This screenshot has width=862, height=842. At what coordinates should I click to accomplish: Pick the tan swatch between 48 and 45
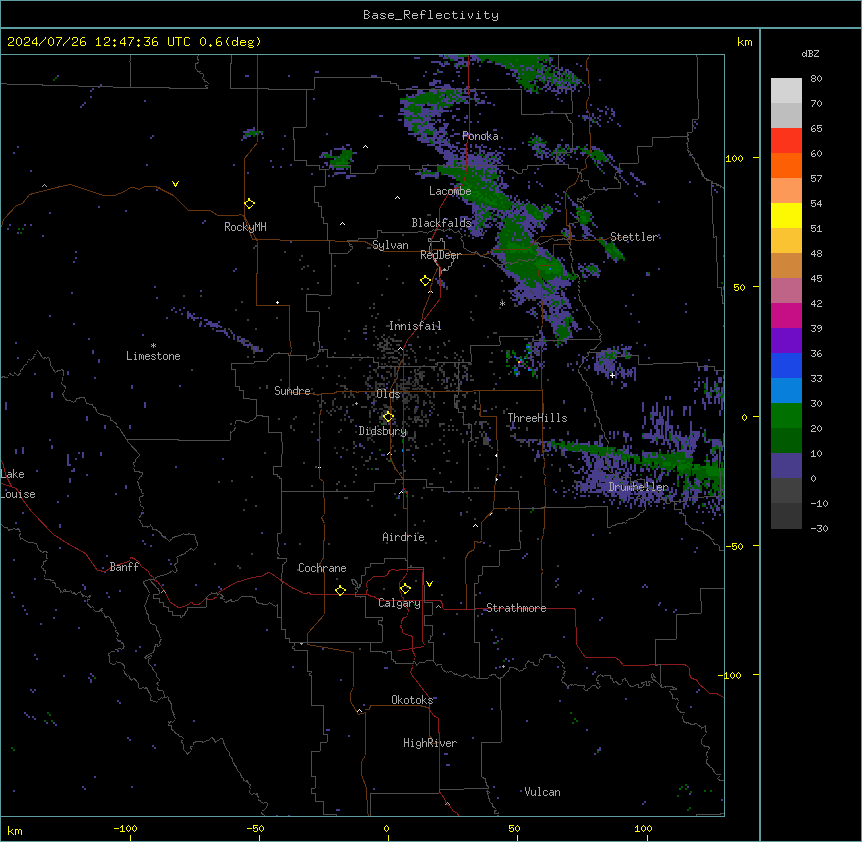pos(786,265)
